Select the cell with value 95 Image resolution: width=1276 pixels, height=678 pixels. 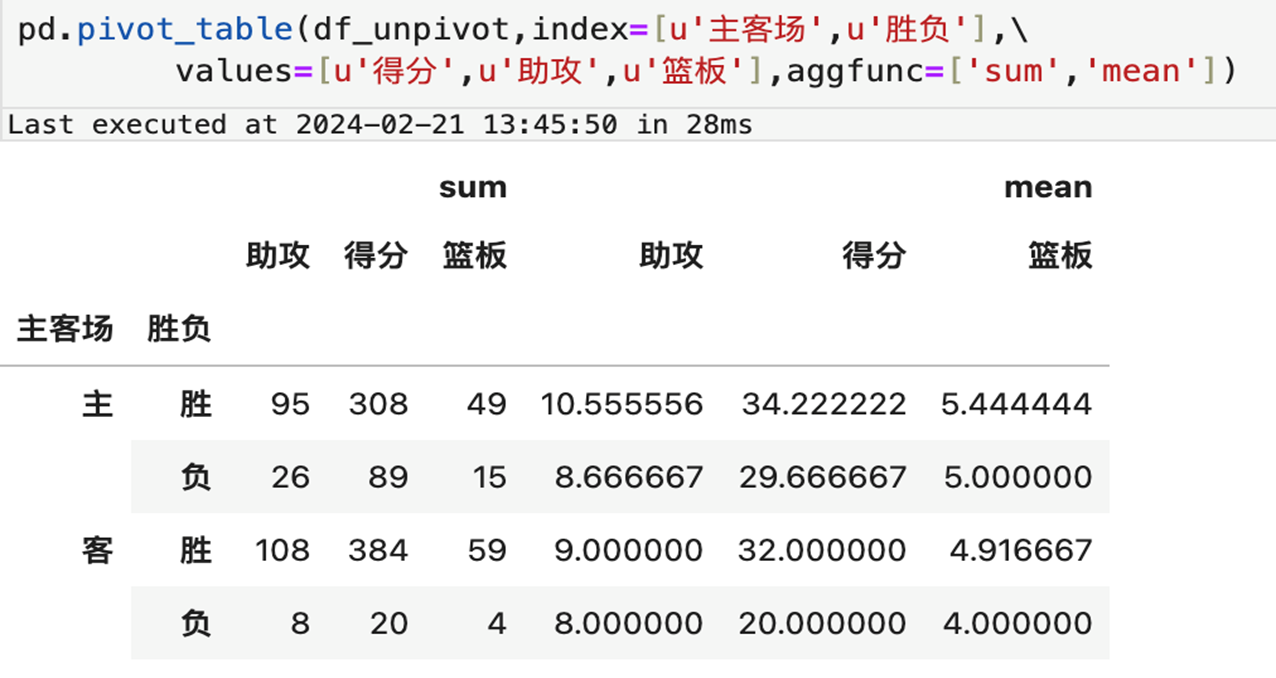pos(290,404)
